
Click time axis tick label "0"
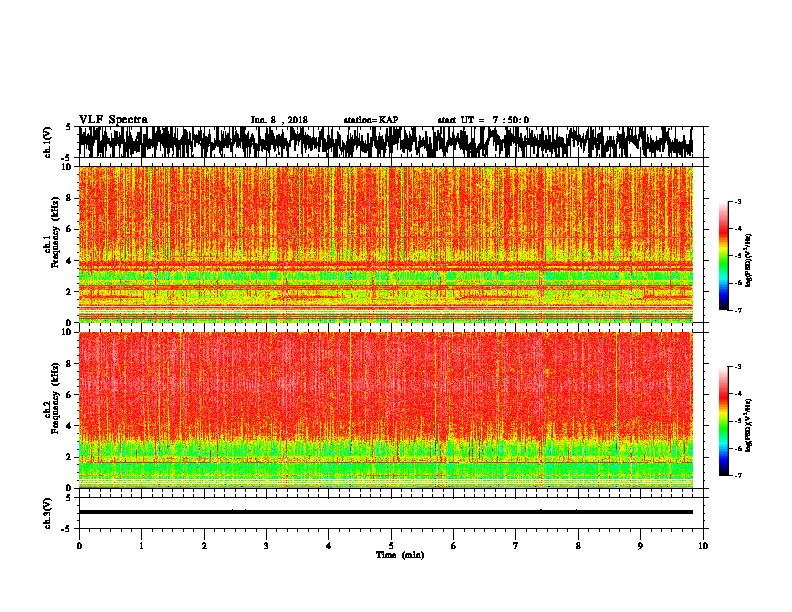[79, 546]
